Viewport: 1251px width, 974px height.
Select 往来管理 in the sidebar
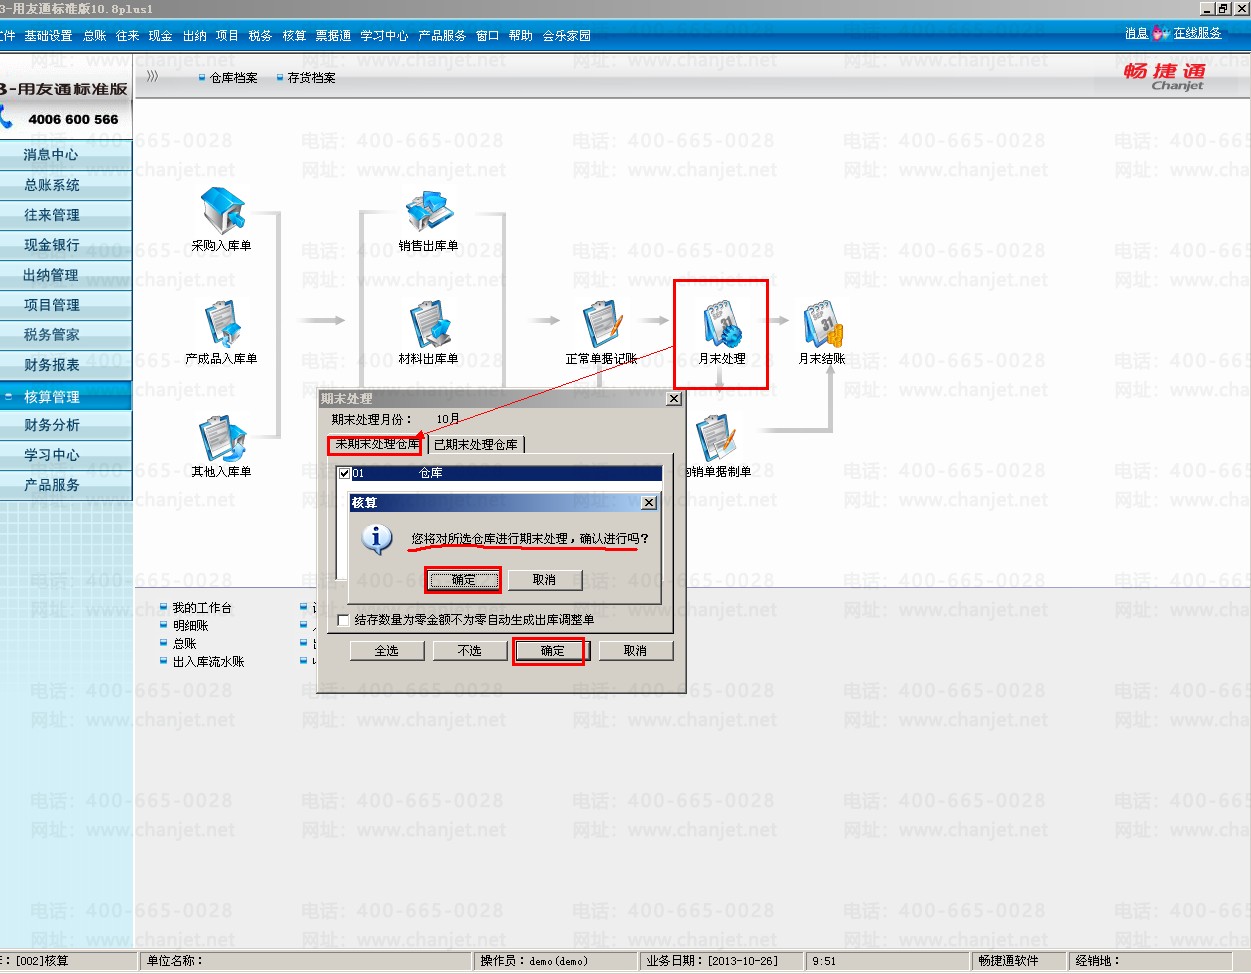click(66, 215)
